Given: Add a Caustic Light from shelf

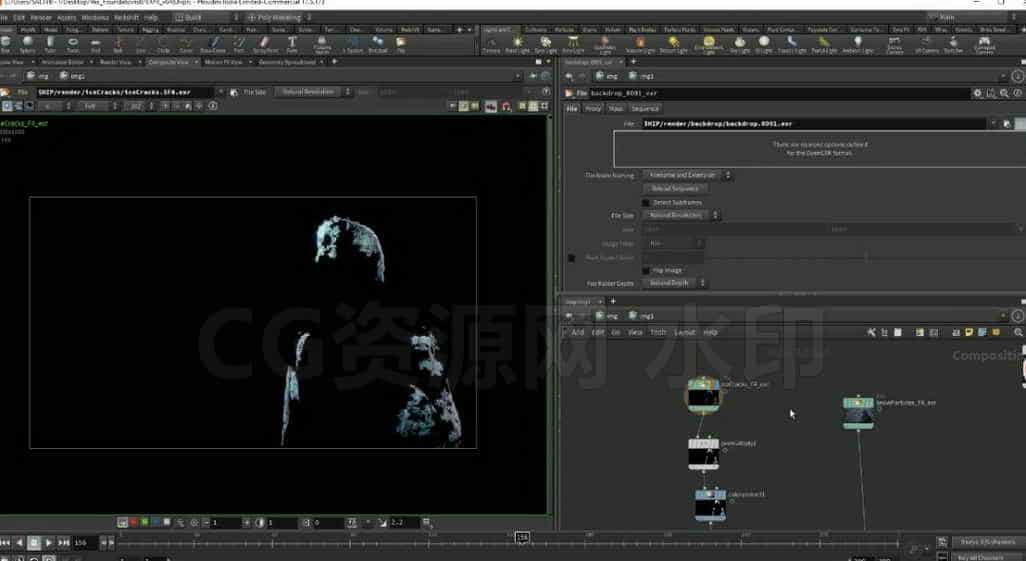Looking at the screenshot, I should coord(792,45).
